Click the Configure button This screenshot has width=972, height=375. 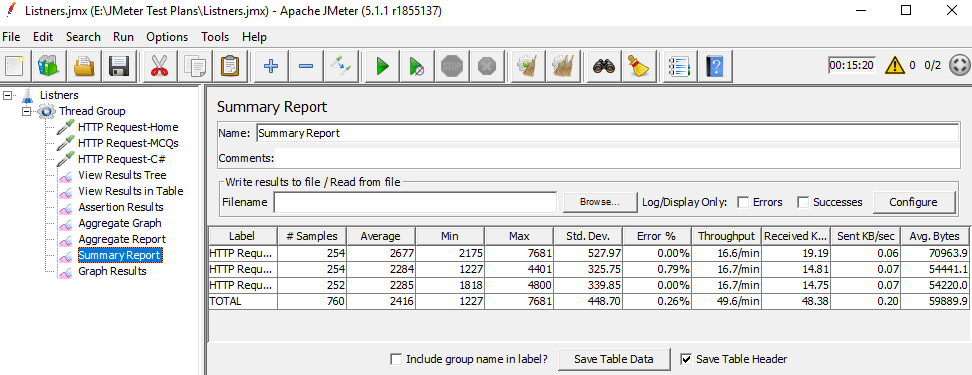pos(913,202)
